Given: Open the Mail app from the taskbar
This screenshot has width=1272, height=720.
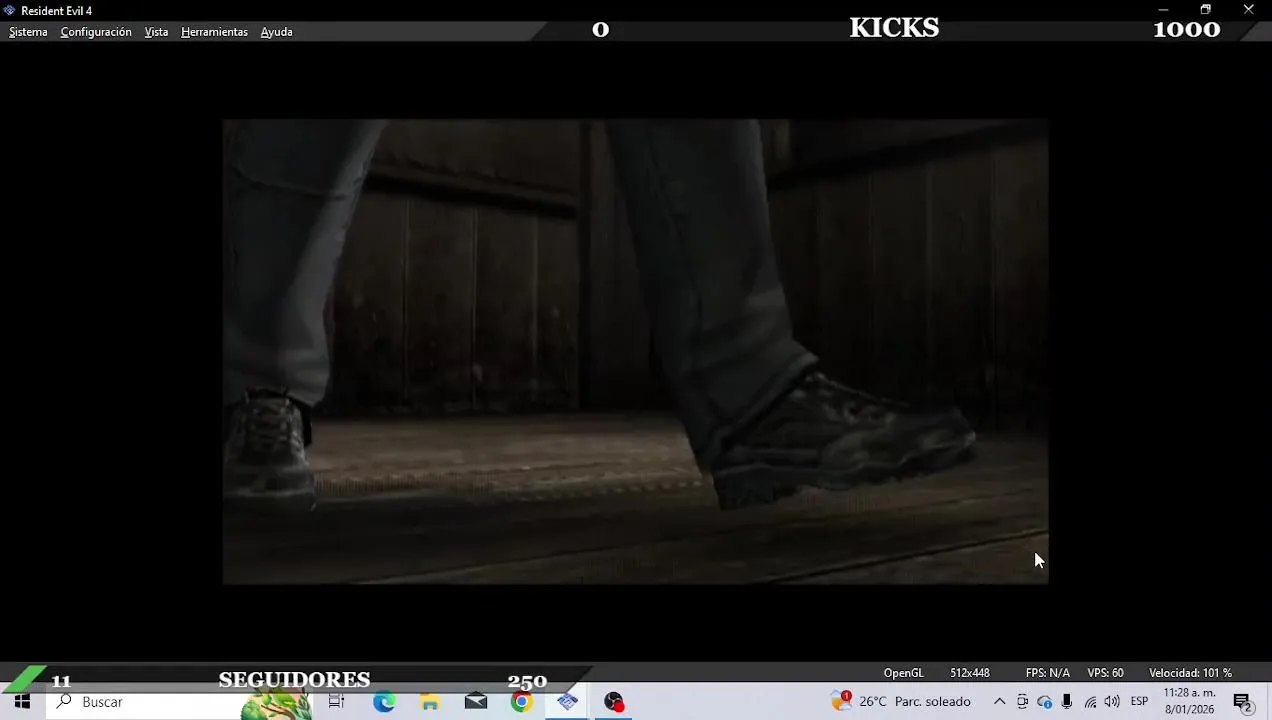Looking at the screenshot, I should (x=476, y=702).
